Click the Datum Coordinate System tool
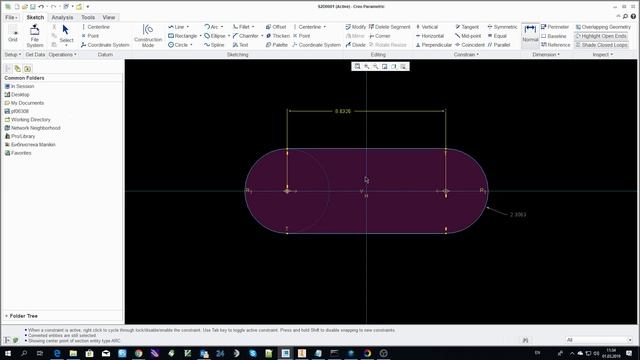640x360 pixels. 105,45
